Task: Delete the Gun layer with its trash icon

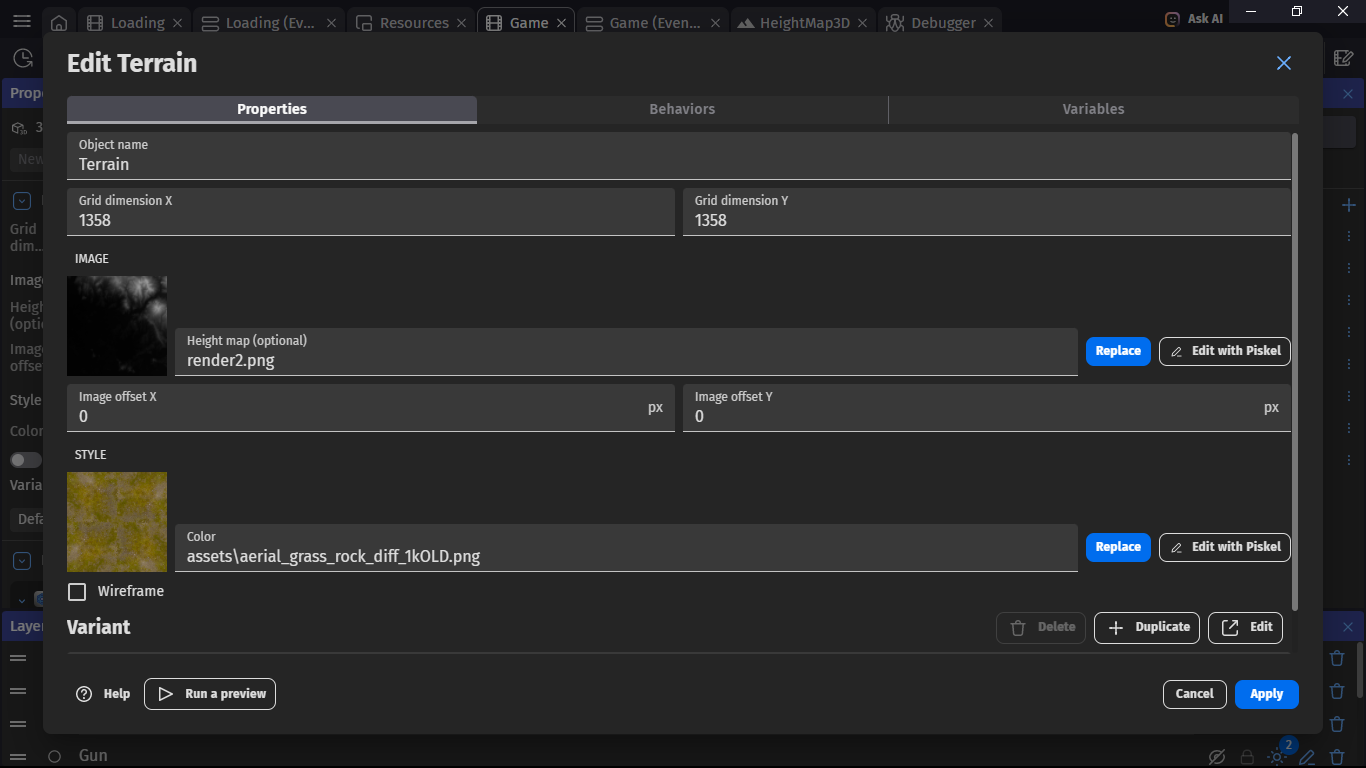Action: pos(1337,756)
